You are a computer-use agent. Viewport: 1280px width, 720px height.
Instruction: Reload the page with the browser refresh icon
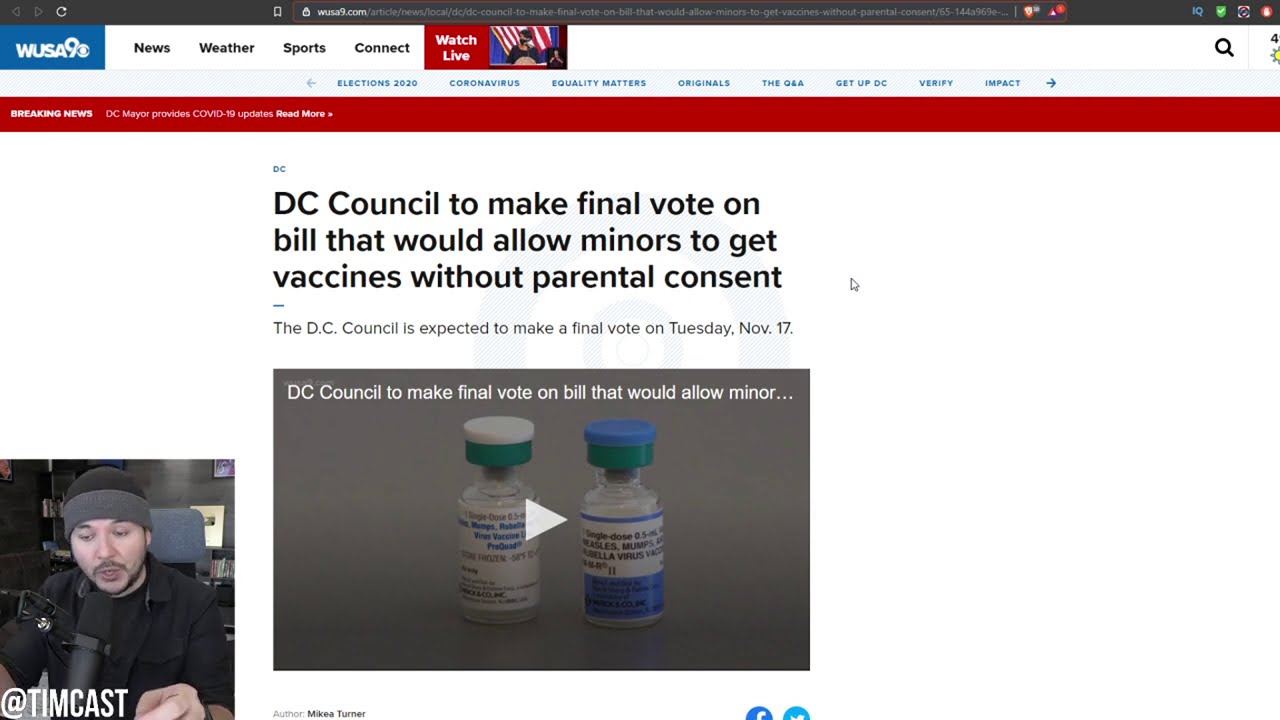click(61, 12)
